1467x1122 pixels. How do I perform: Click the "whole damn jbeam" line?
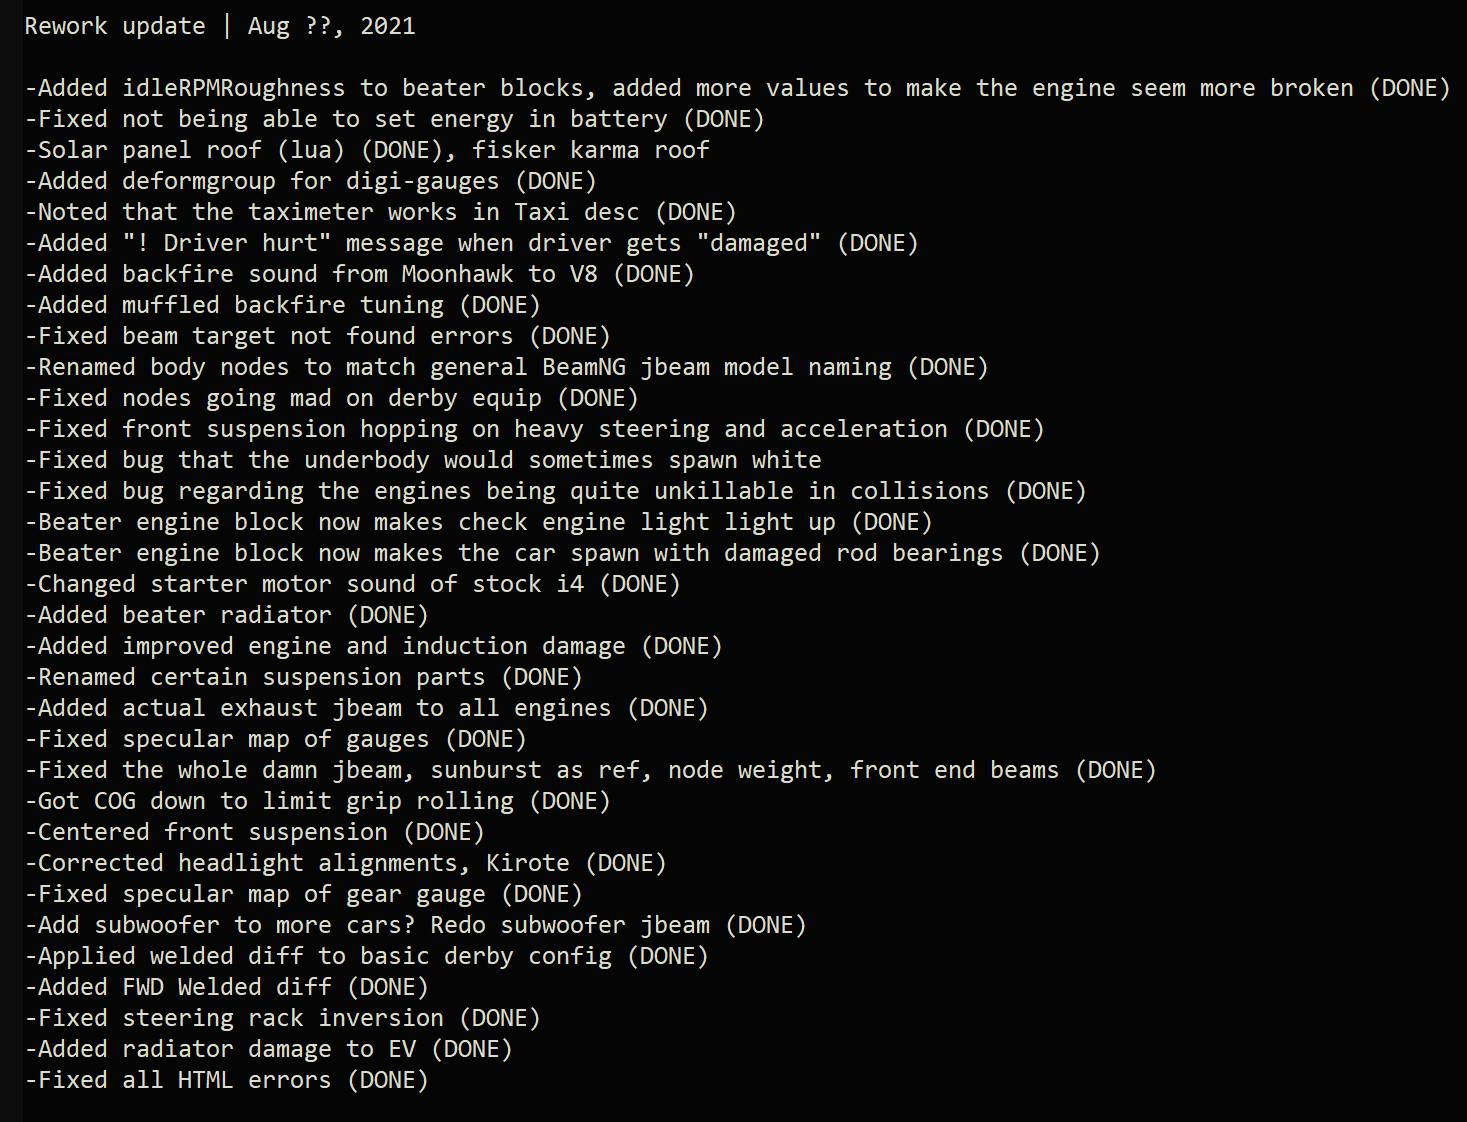(590, 771)
